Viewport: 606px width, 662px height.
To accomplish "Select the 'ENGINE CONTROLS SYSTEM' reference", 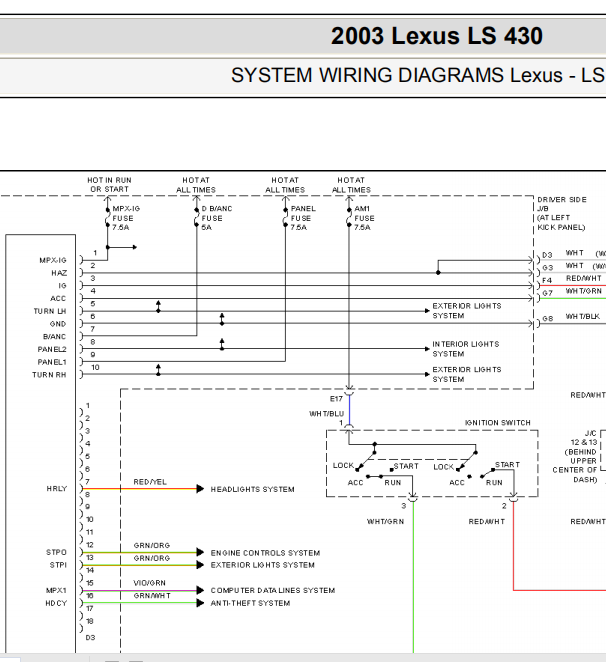I will pos(265,553).
